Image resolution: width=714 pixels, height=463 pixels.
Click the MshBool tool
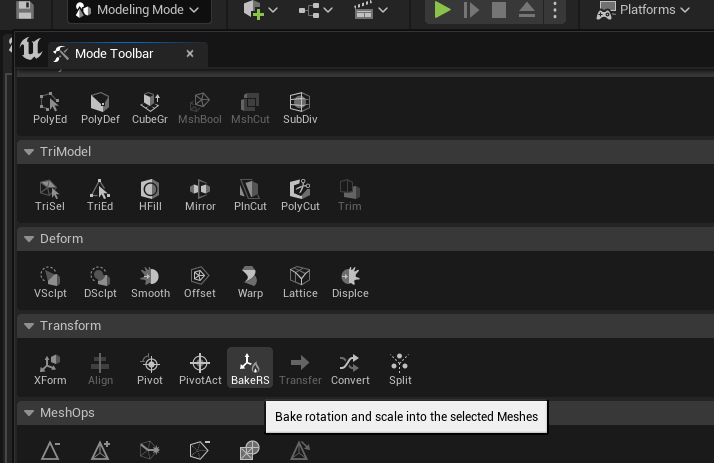coord(200,108)
